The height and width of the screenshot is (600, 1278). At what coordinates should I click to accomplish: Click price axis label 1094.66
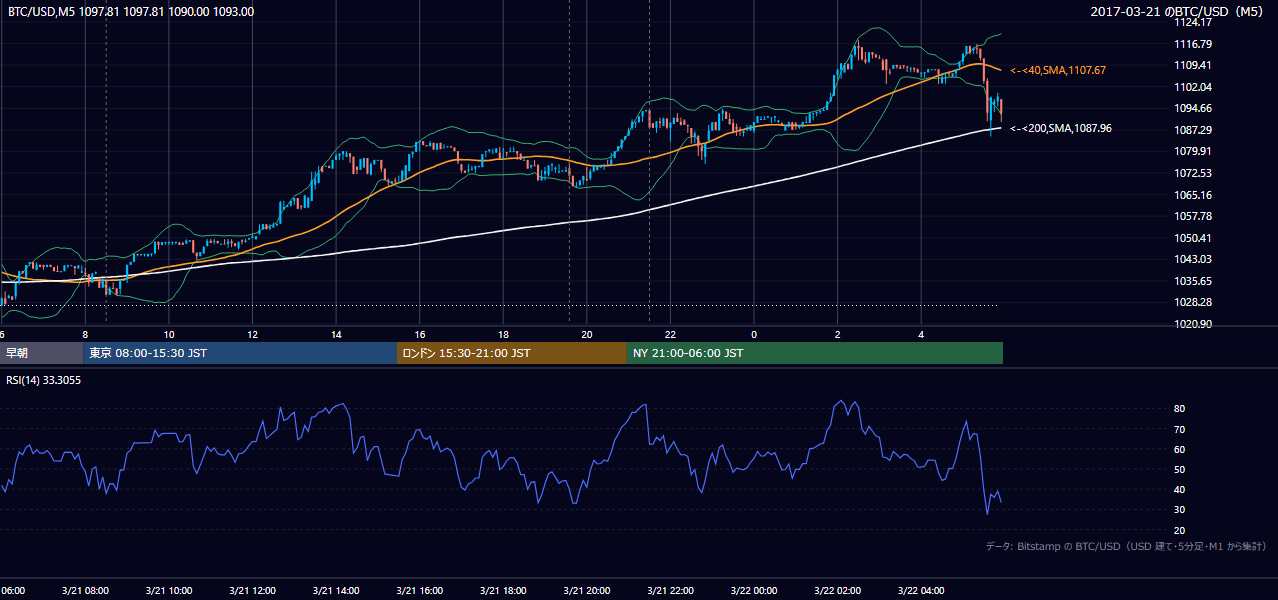point(1193,108)
